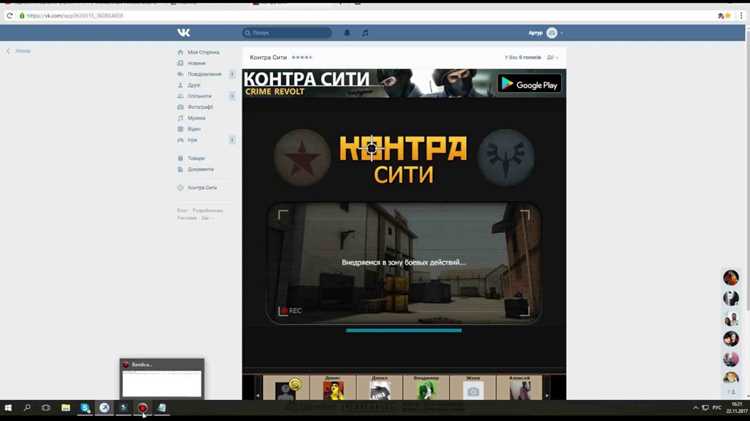Screen dimensions: 750x421
Task: Open the Windows Start menu
Action: click(x=8, y=408)
